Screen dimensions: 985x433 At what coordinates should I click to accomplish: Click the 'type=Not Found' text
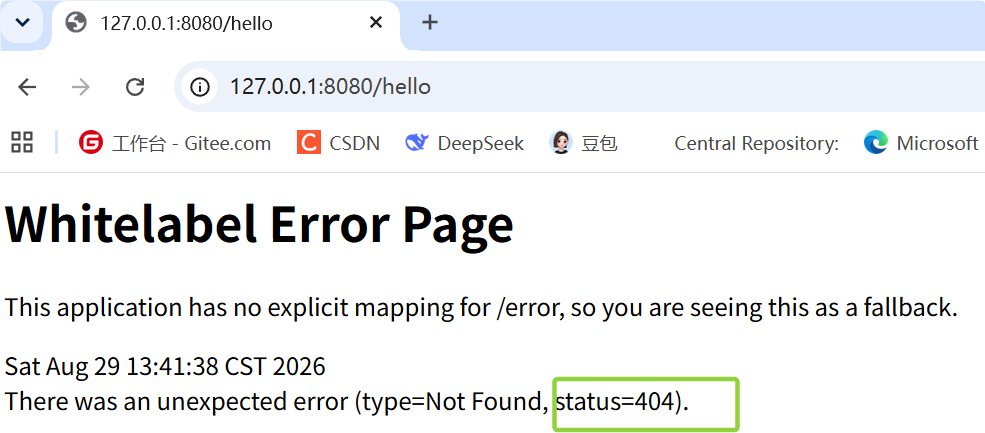coord(453,400)
